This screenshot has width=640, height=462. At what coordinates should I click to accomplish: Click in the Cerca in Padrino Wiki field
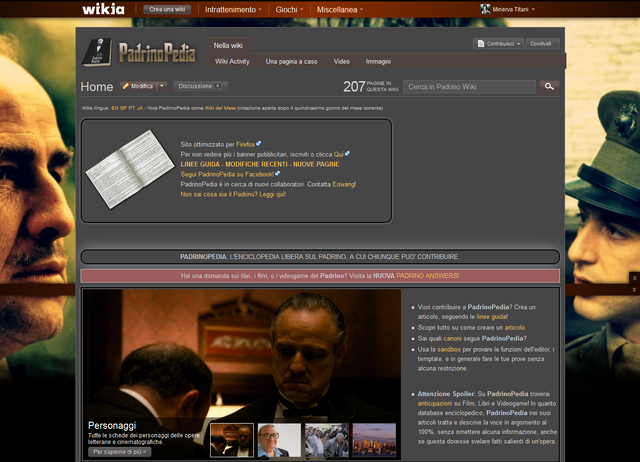tap(469, 87)
